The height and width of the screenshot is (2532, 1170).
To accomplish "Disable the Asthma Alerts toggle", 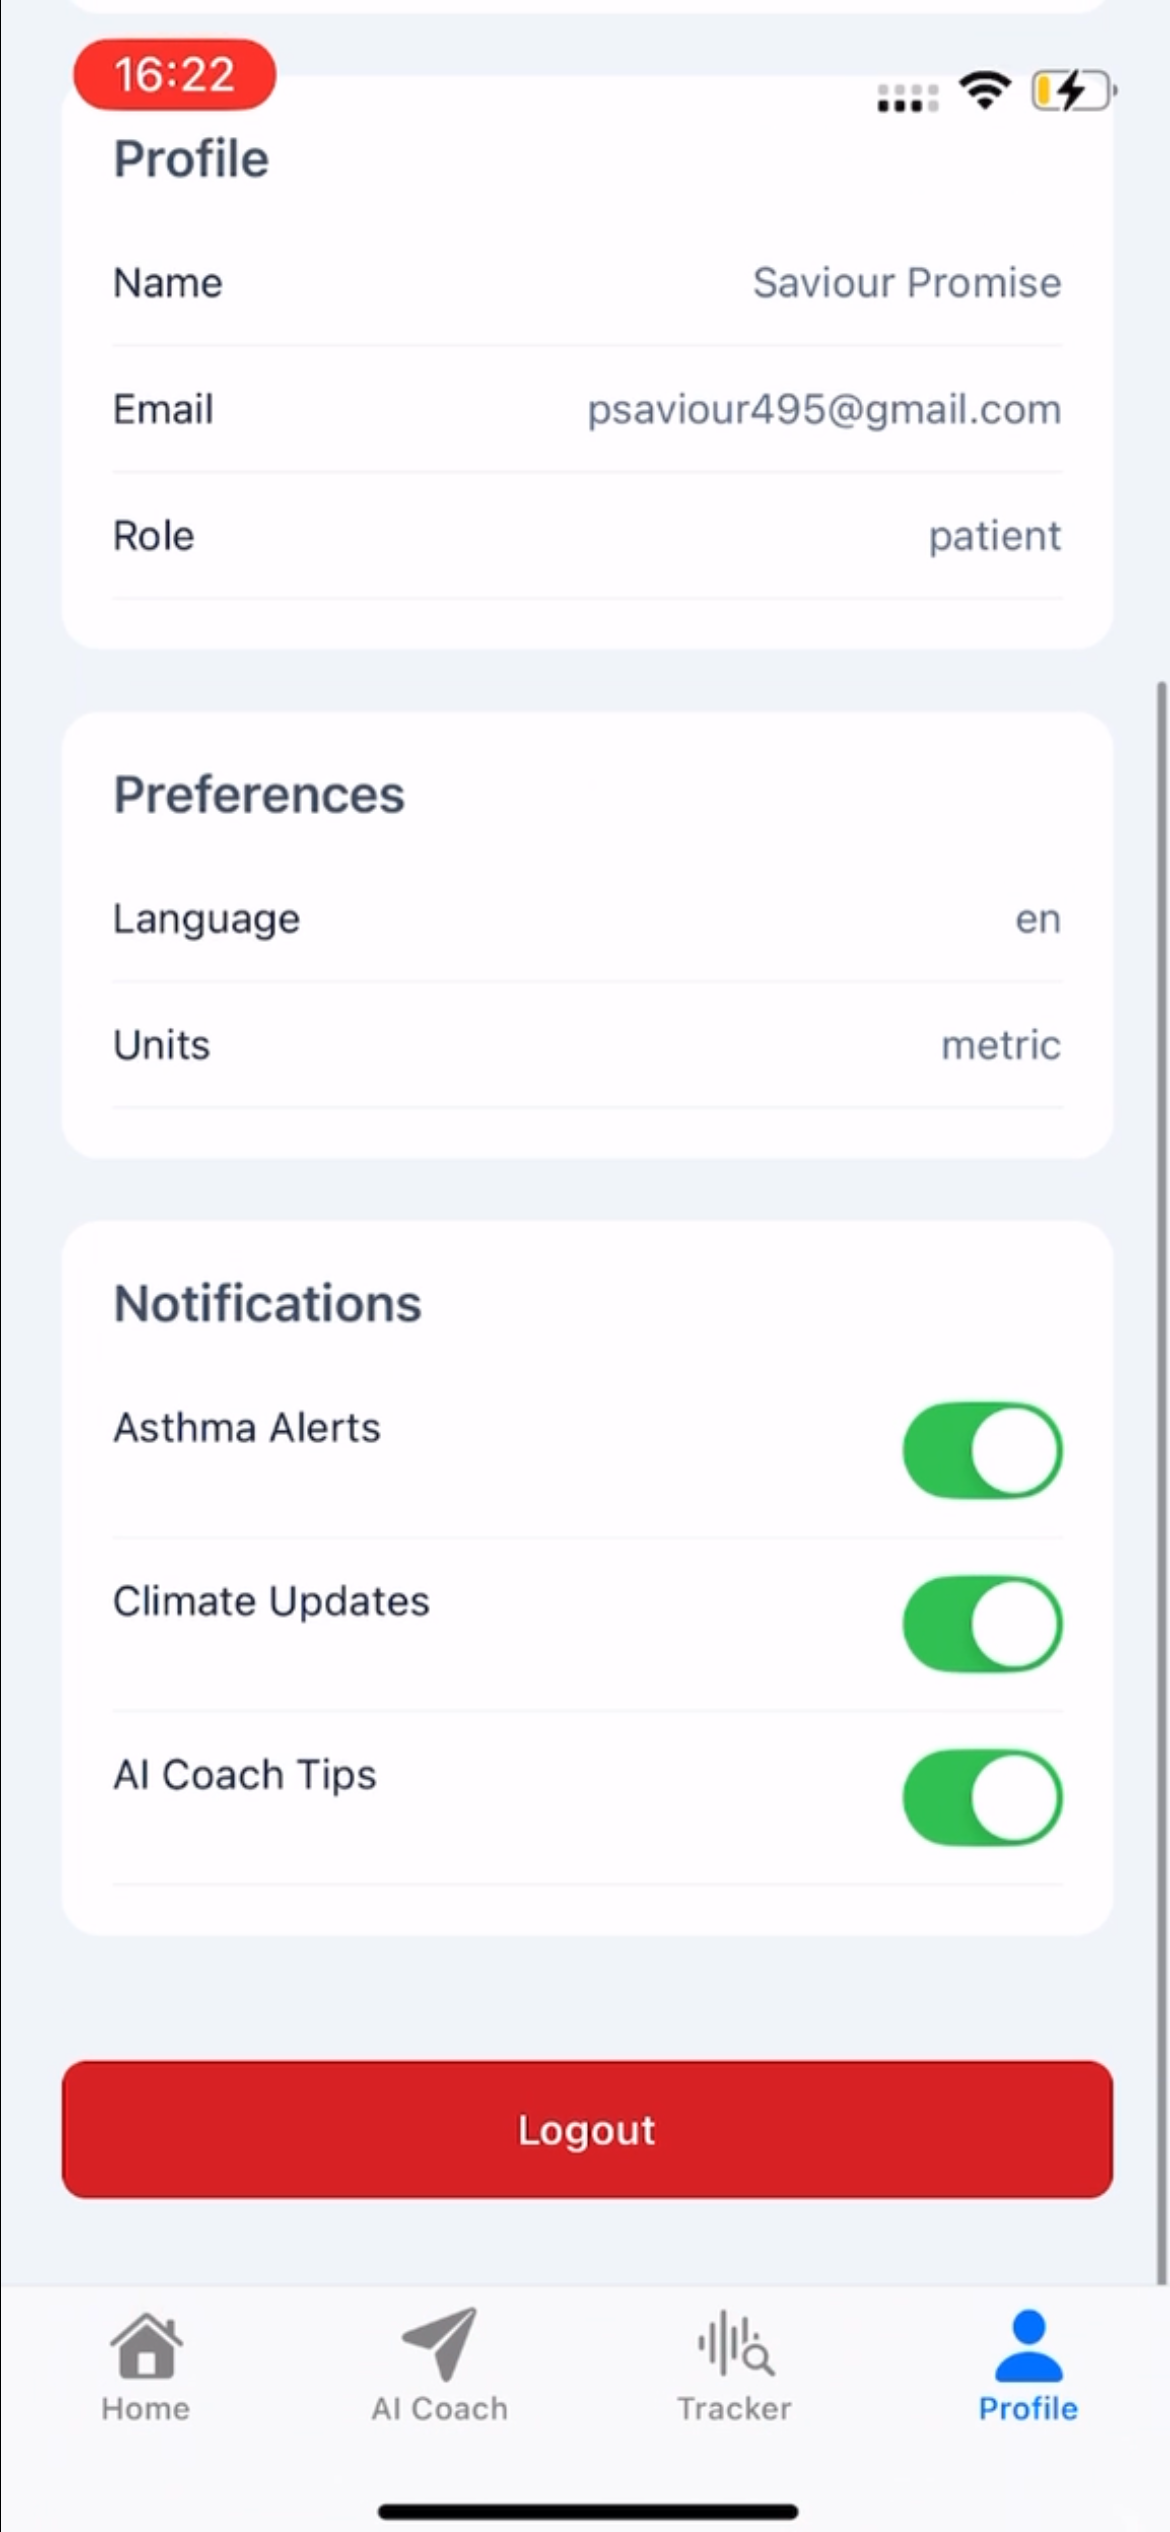I will [982, 1451].
